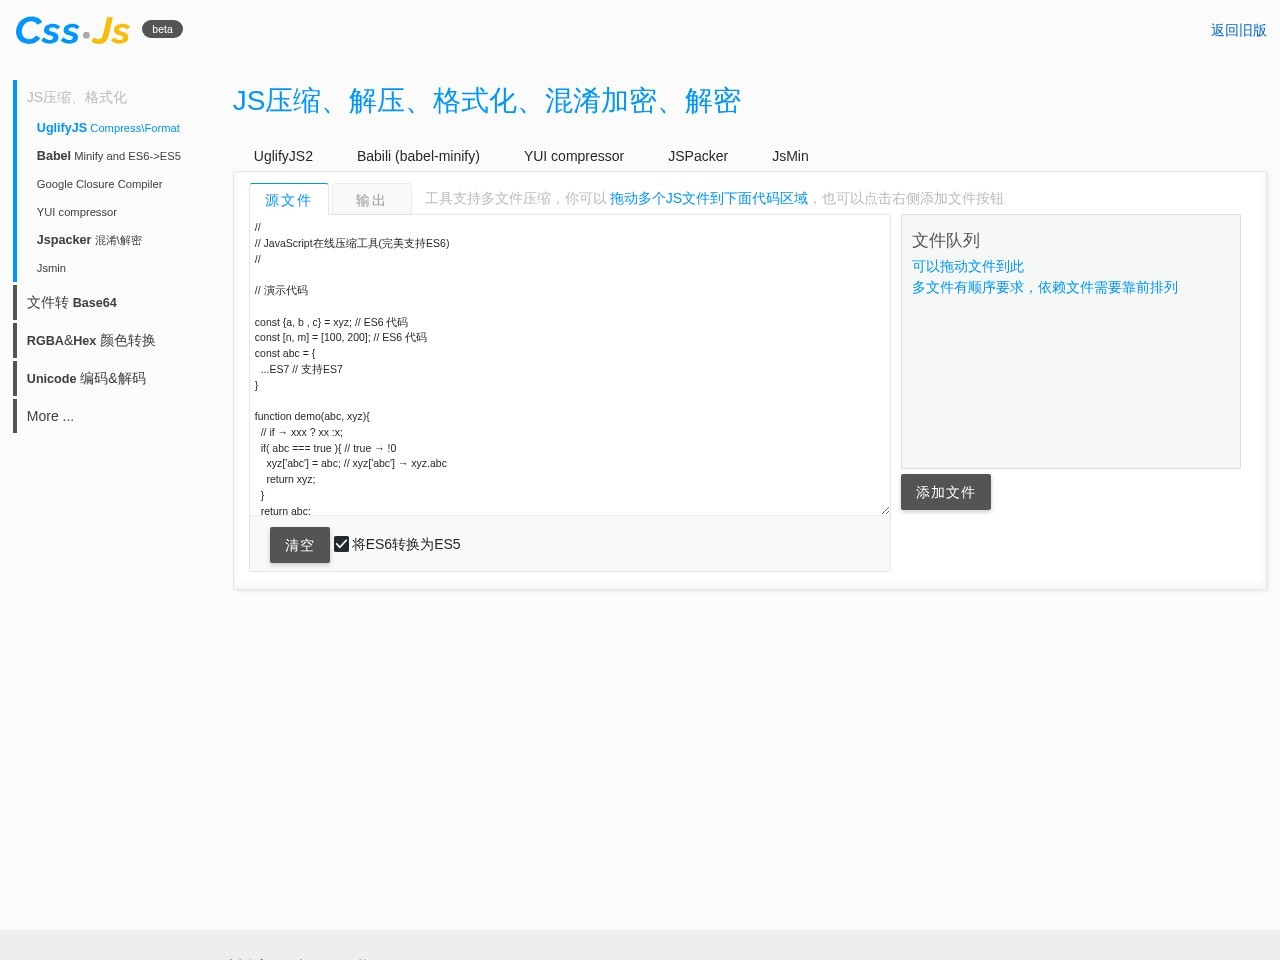This screenshot has width=1280, height=960.
Task: Click the Css.Js logo
Action: click(73, 31)
